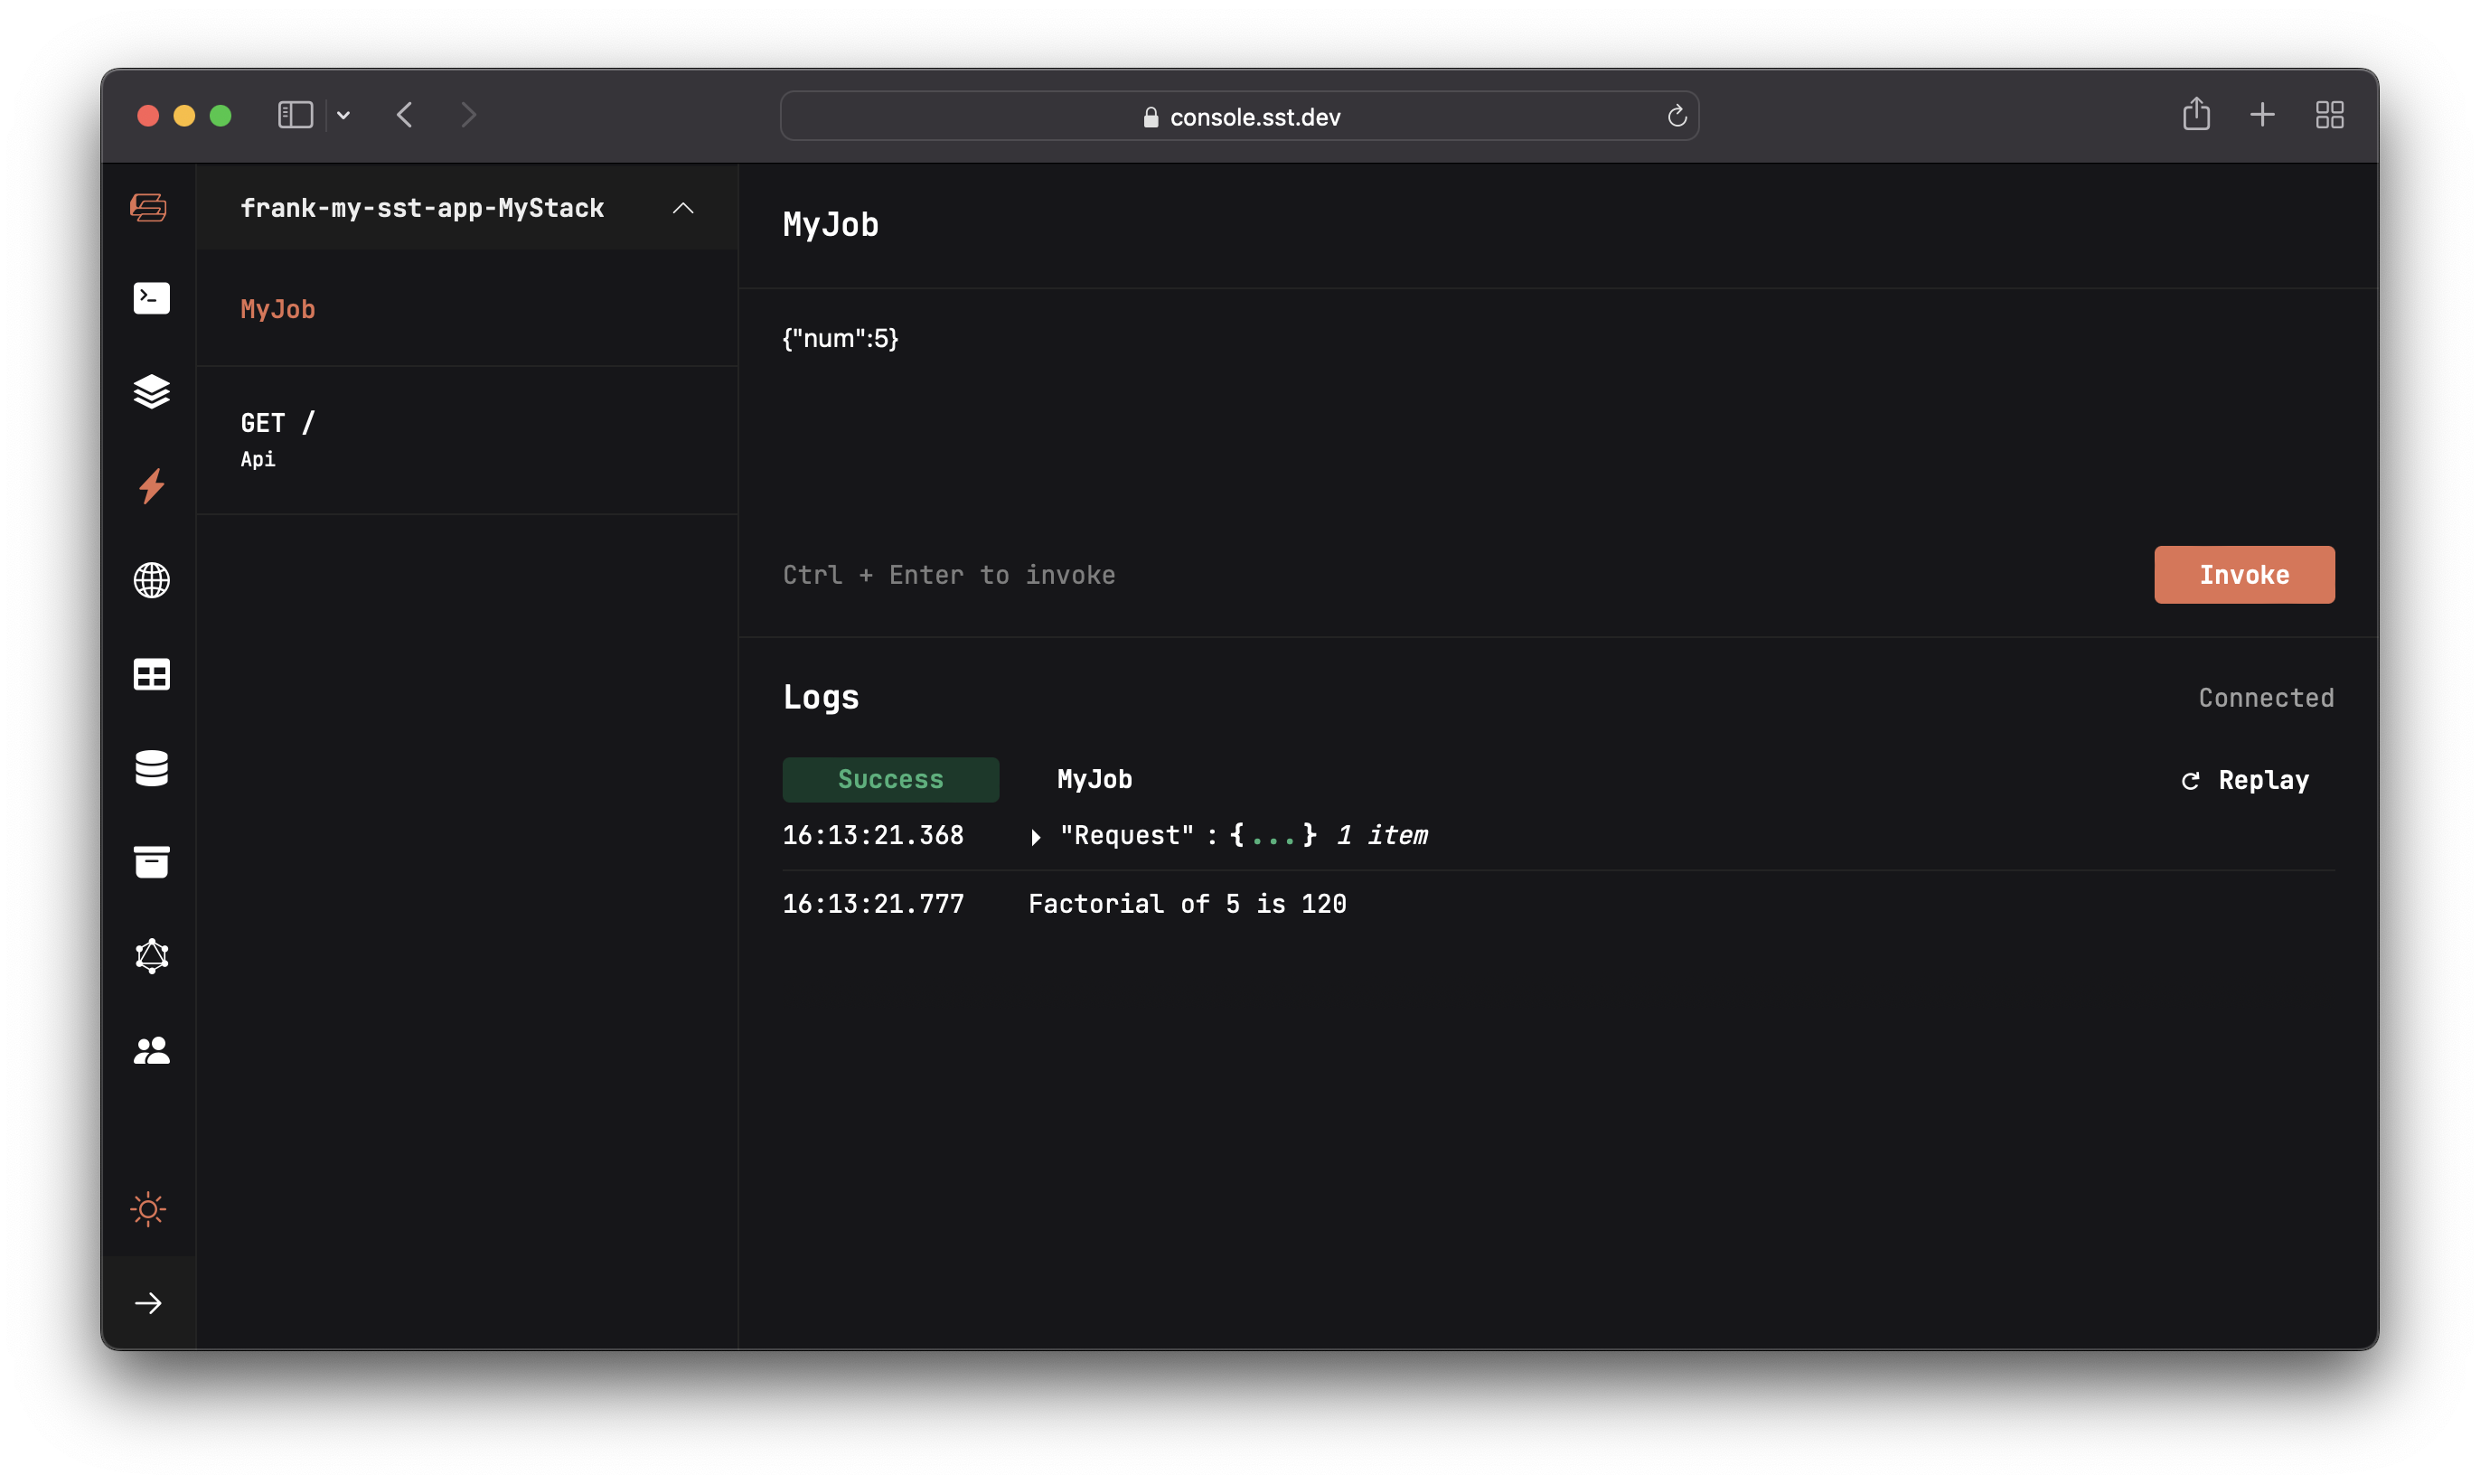Open the Buckets storage icon
The height and width of the screenshot is (1484, 2480).
150,862
